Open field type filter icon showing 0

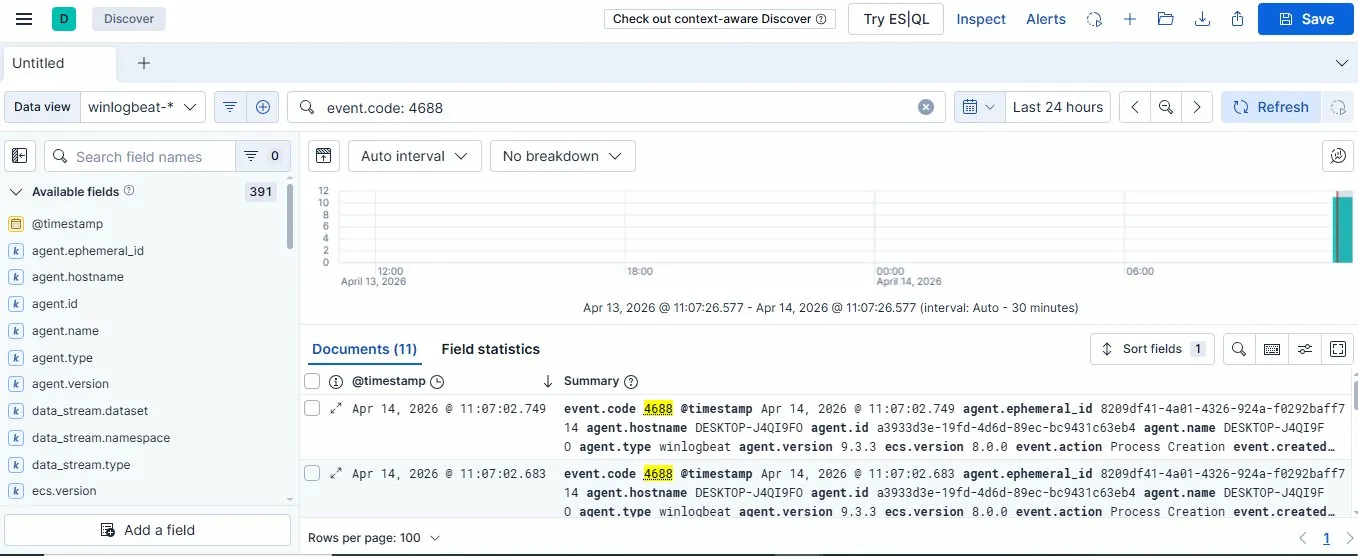[x=263, y=156]
